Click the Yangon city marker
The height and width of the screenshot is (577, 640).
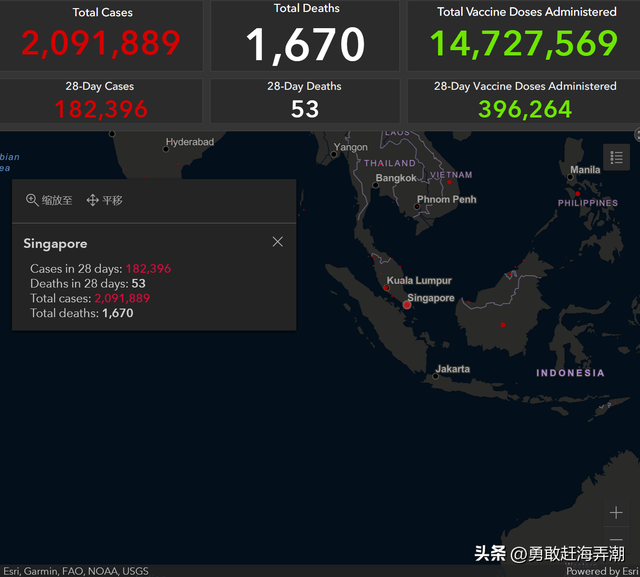click(x=334, y=154)
